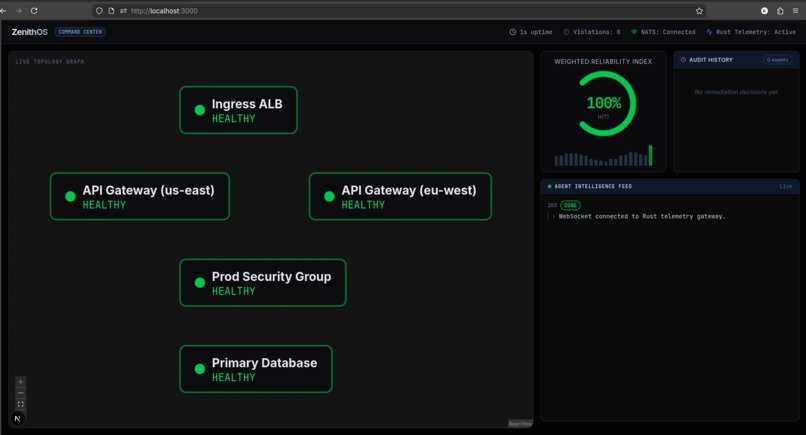This screenshot has height=435, width=806.
Task: Open the browser hamburger menu
Action: point(795,11)
